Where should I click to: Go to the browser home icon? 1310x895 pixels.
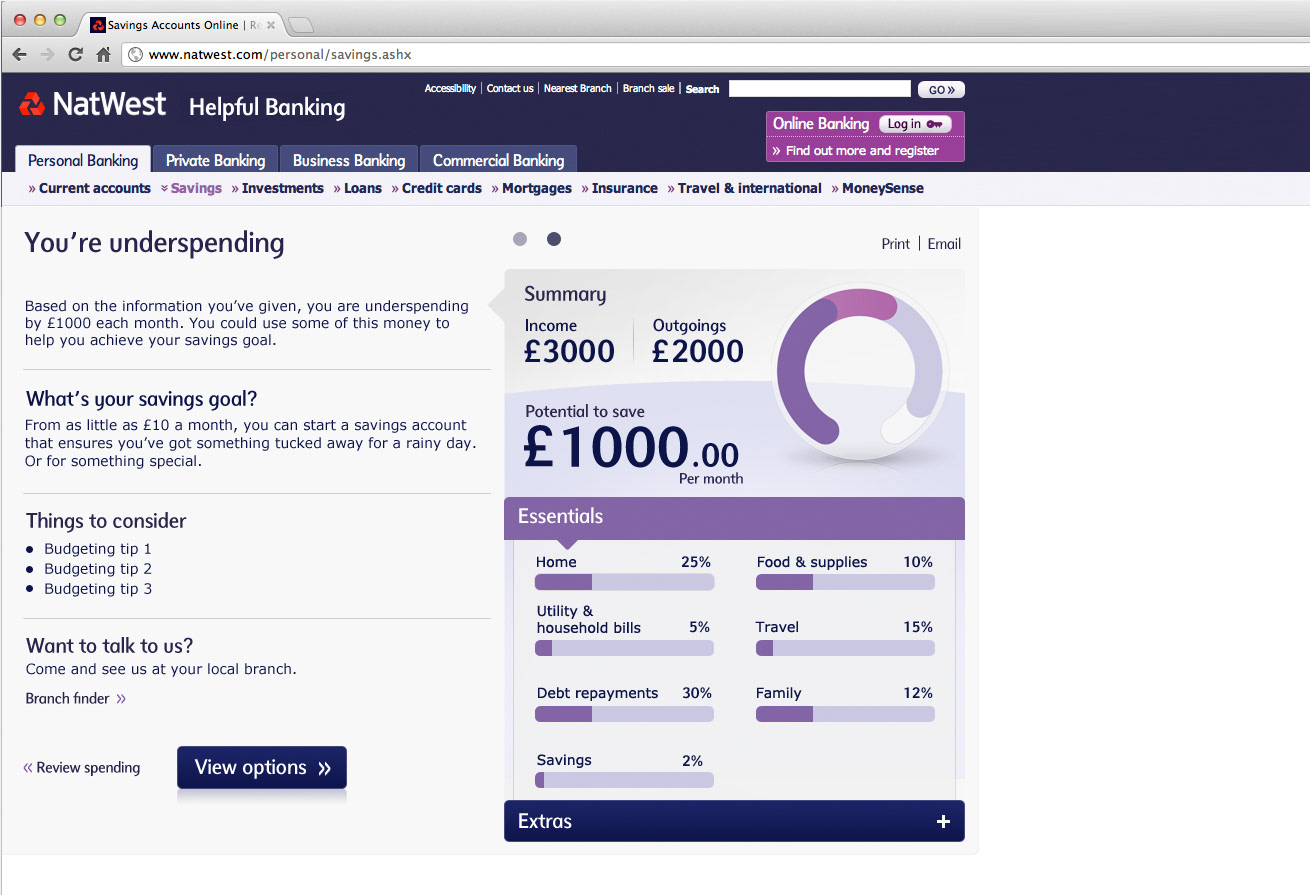tap(103, 55)
